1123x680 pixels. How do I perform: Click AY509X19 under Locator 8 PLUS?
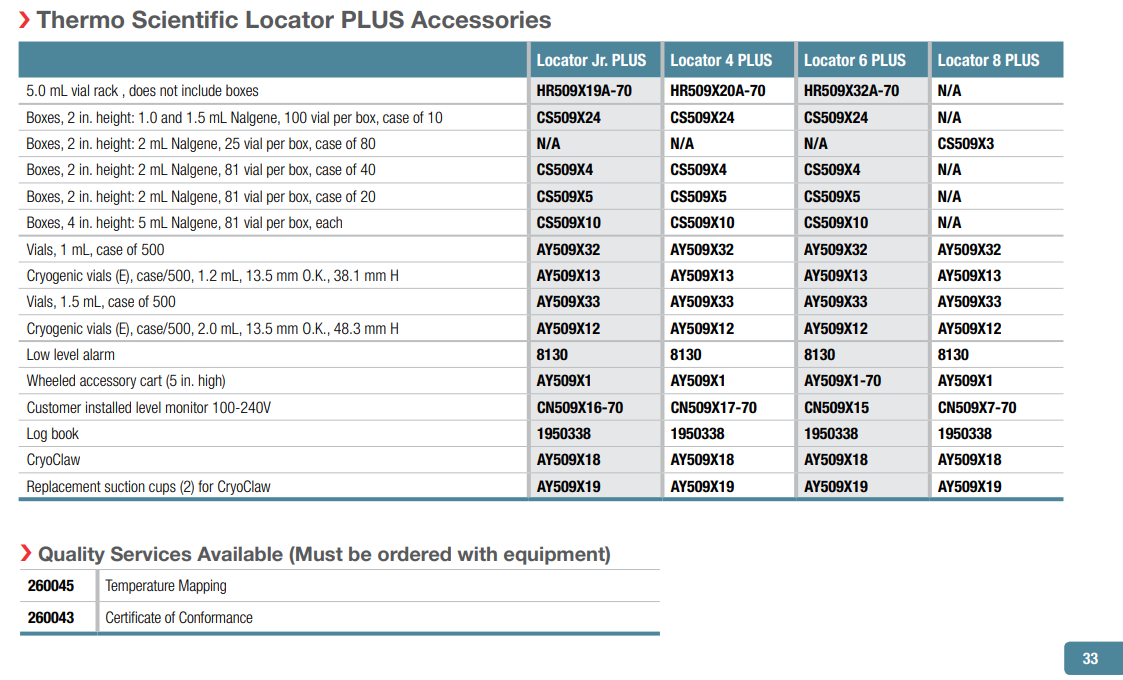click(969, 487)
